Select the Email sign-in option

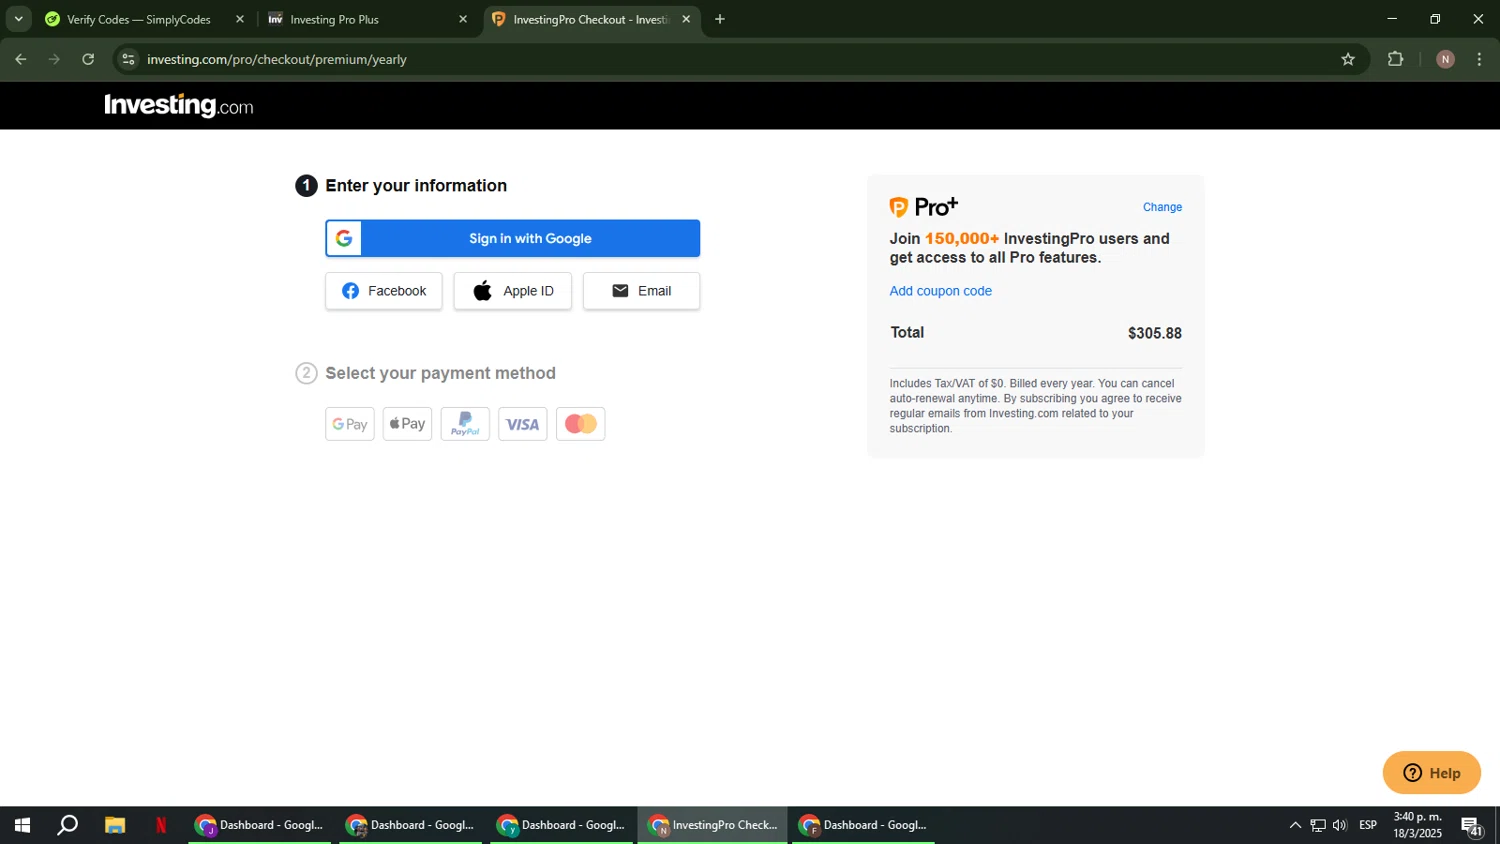tap(641, 291)
